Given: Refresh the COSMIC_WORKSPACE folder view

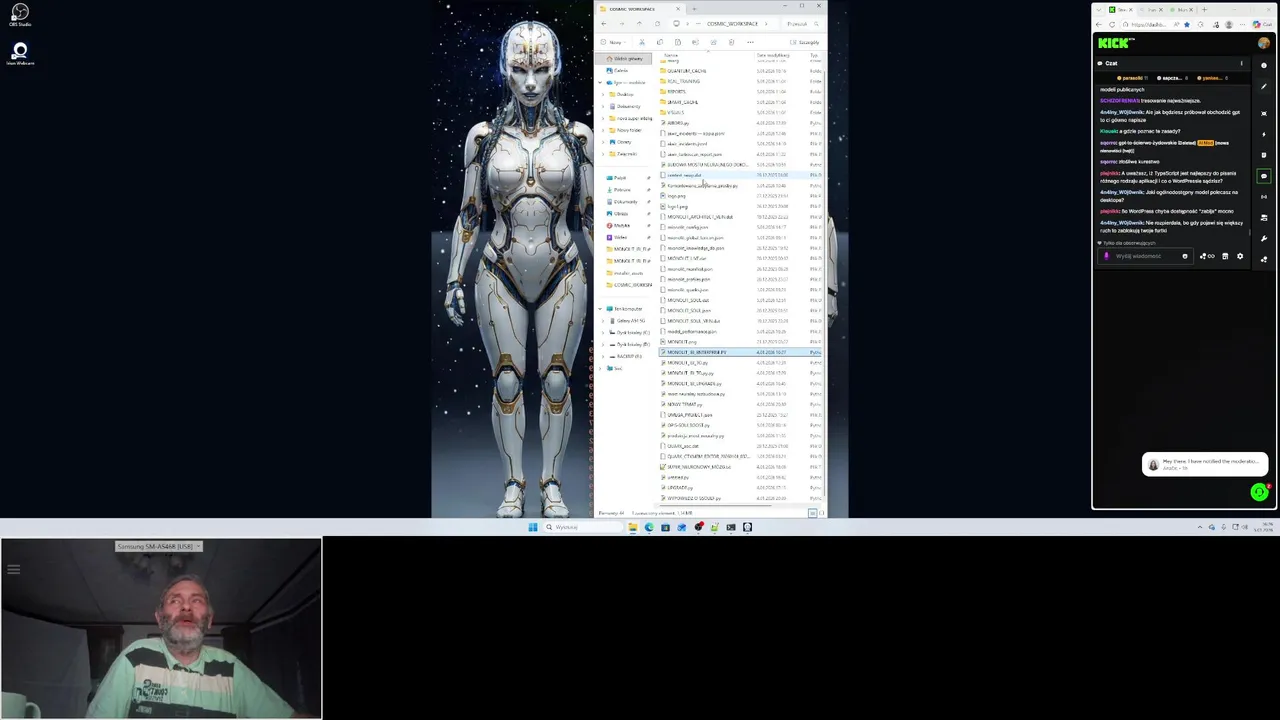Looking at the screenshot, I should 657,24.
